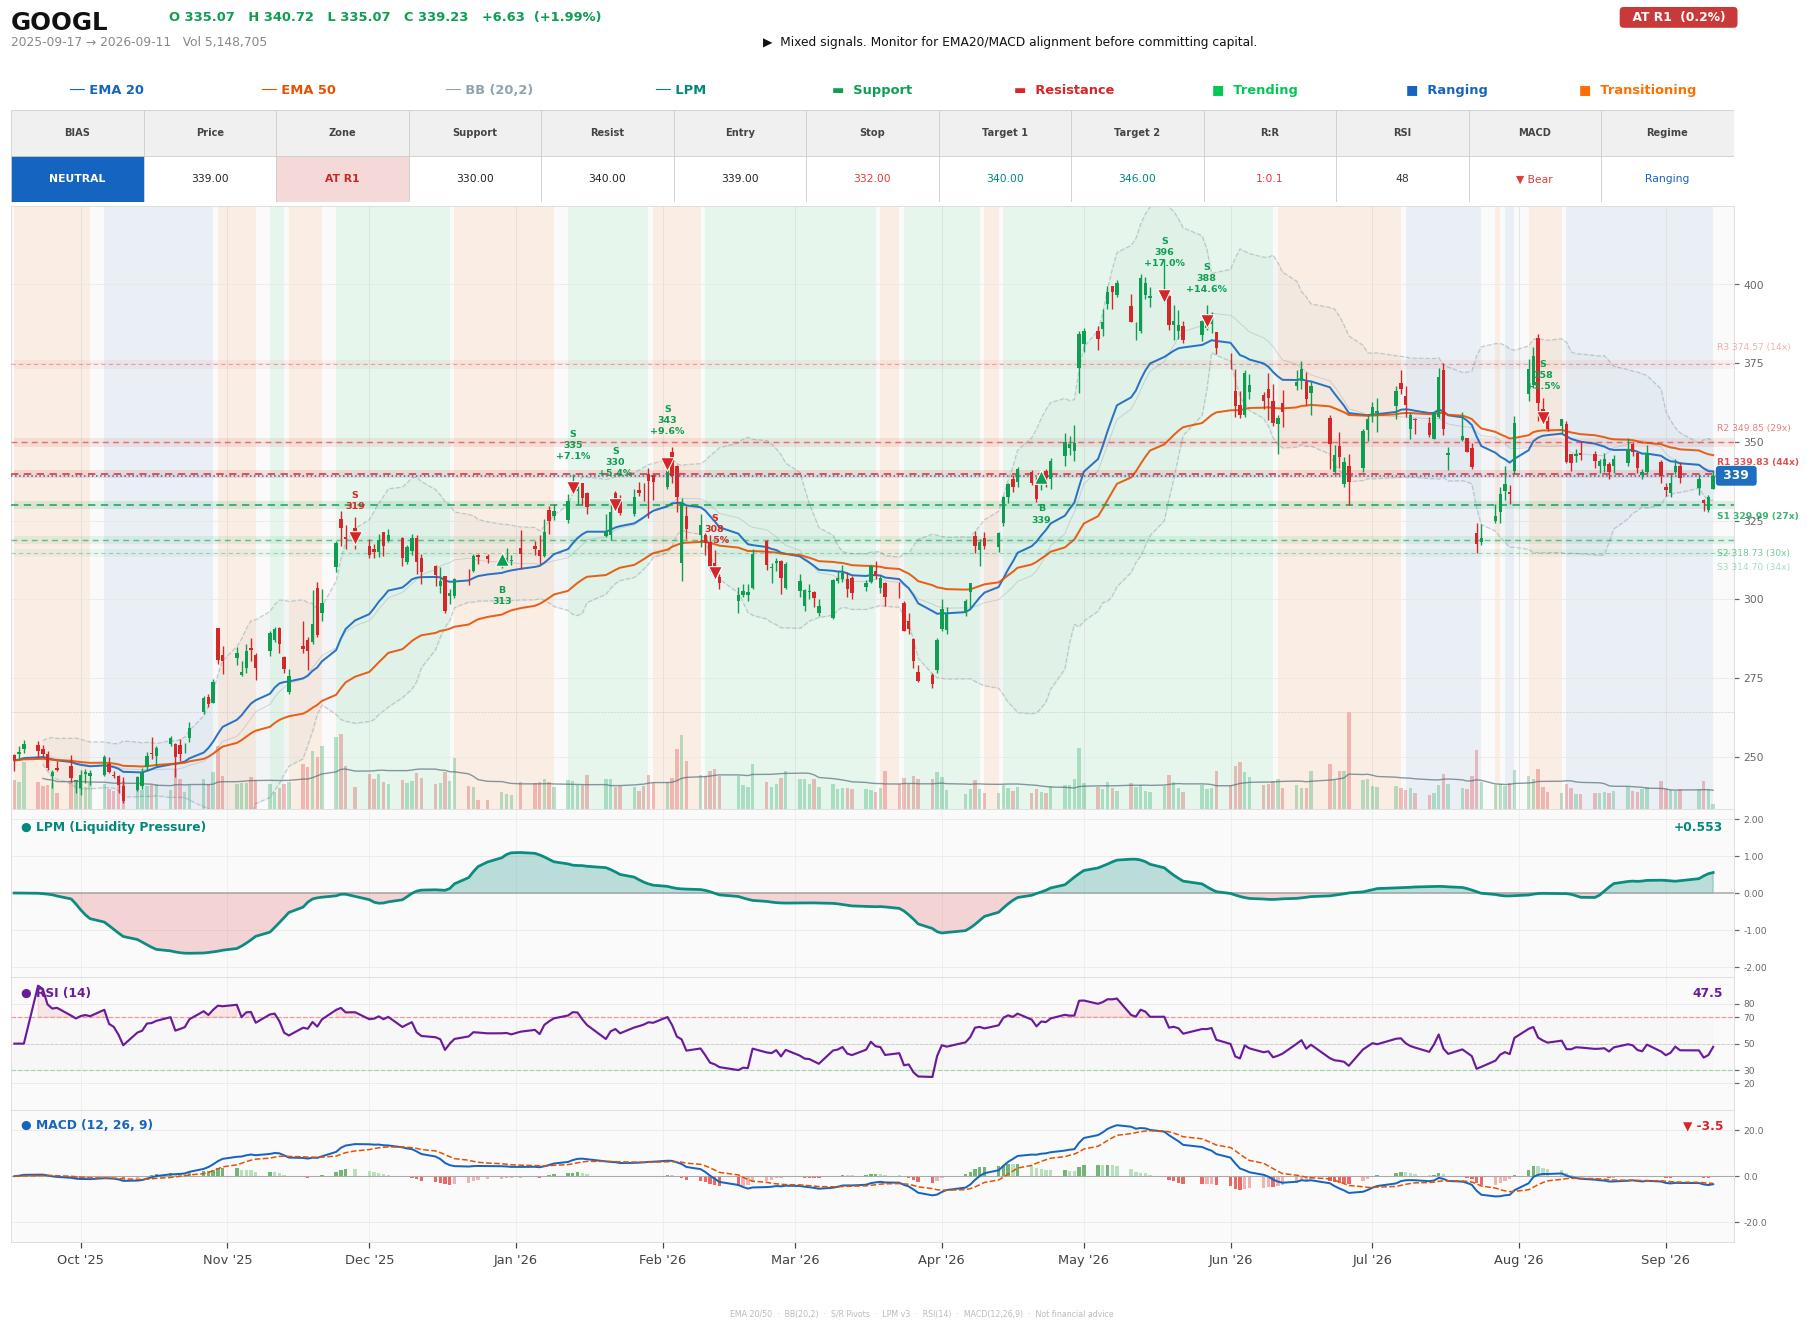1810x1330 pixels.
Task: Click the Regime column header
Action: click(x=1667, y=133)
